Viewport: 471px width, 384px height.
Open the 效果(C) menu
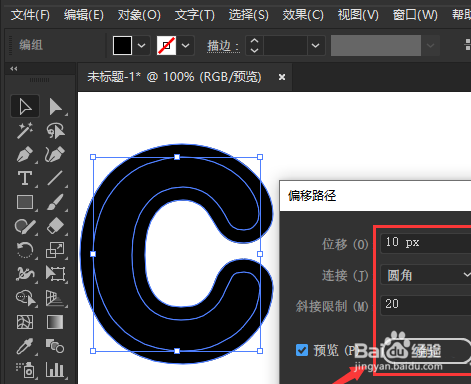click(x=303, y=15)
